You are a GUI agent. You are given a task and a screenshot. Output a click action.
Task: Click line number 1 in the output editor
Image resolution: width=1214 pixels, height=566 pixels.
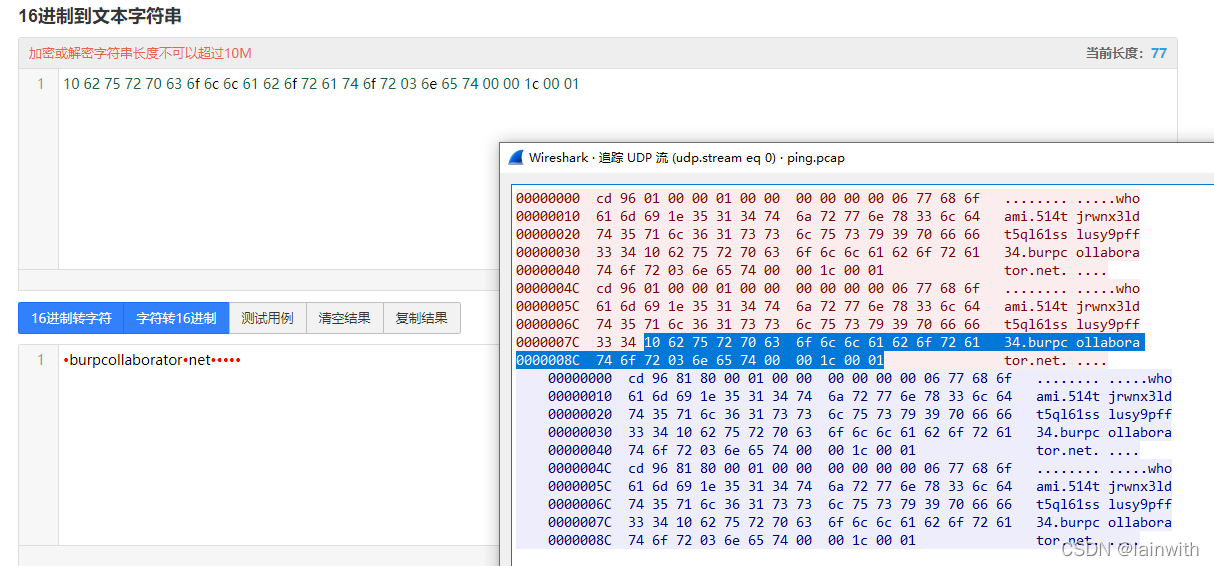40,360
